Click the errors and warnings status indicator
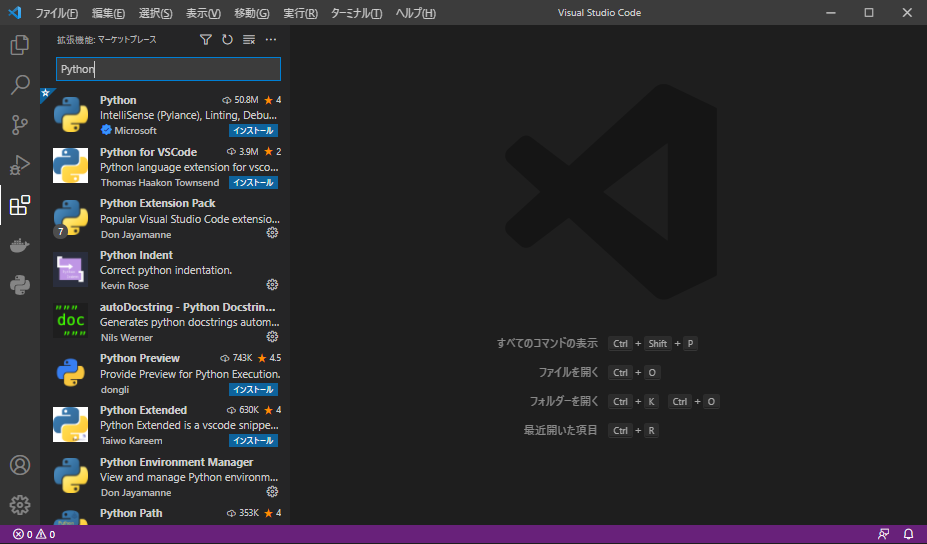The height and width of the screenshot is (544, 927). 34,535
